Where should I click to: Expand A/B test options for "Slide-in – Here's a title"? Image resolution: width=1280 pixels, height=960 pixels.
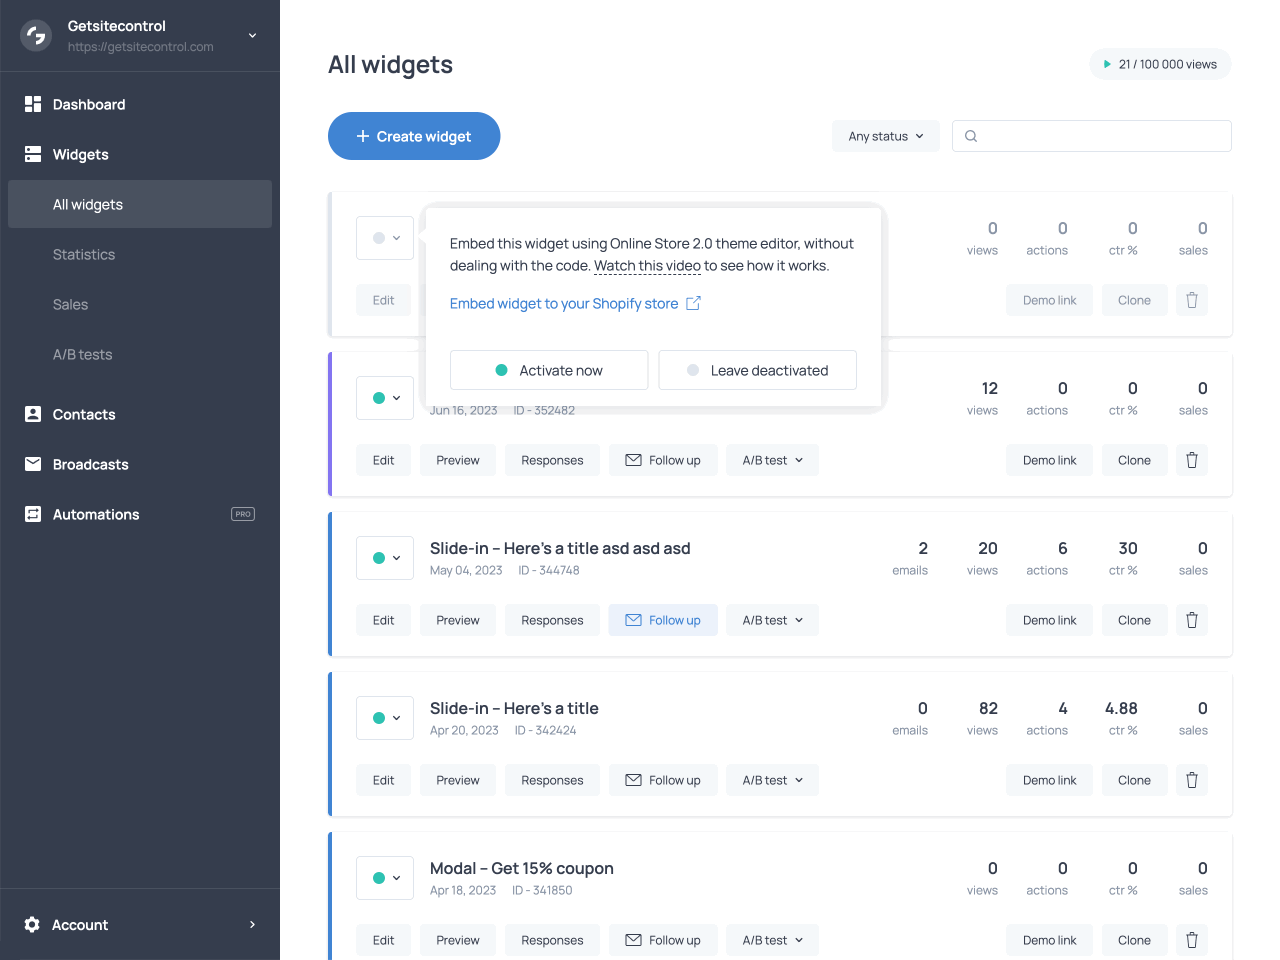point(772,780)
